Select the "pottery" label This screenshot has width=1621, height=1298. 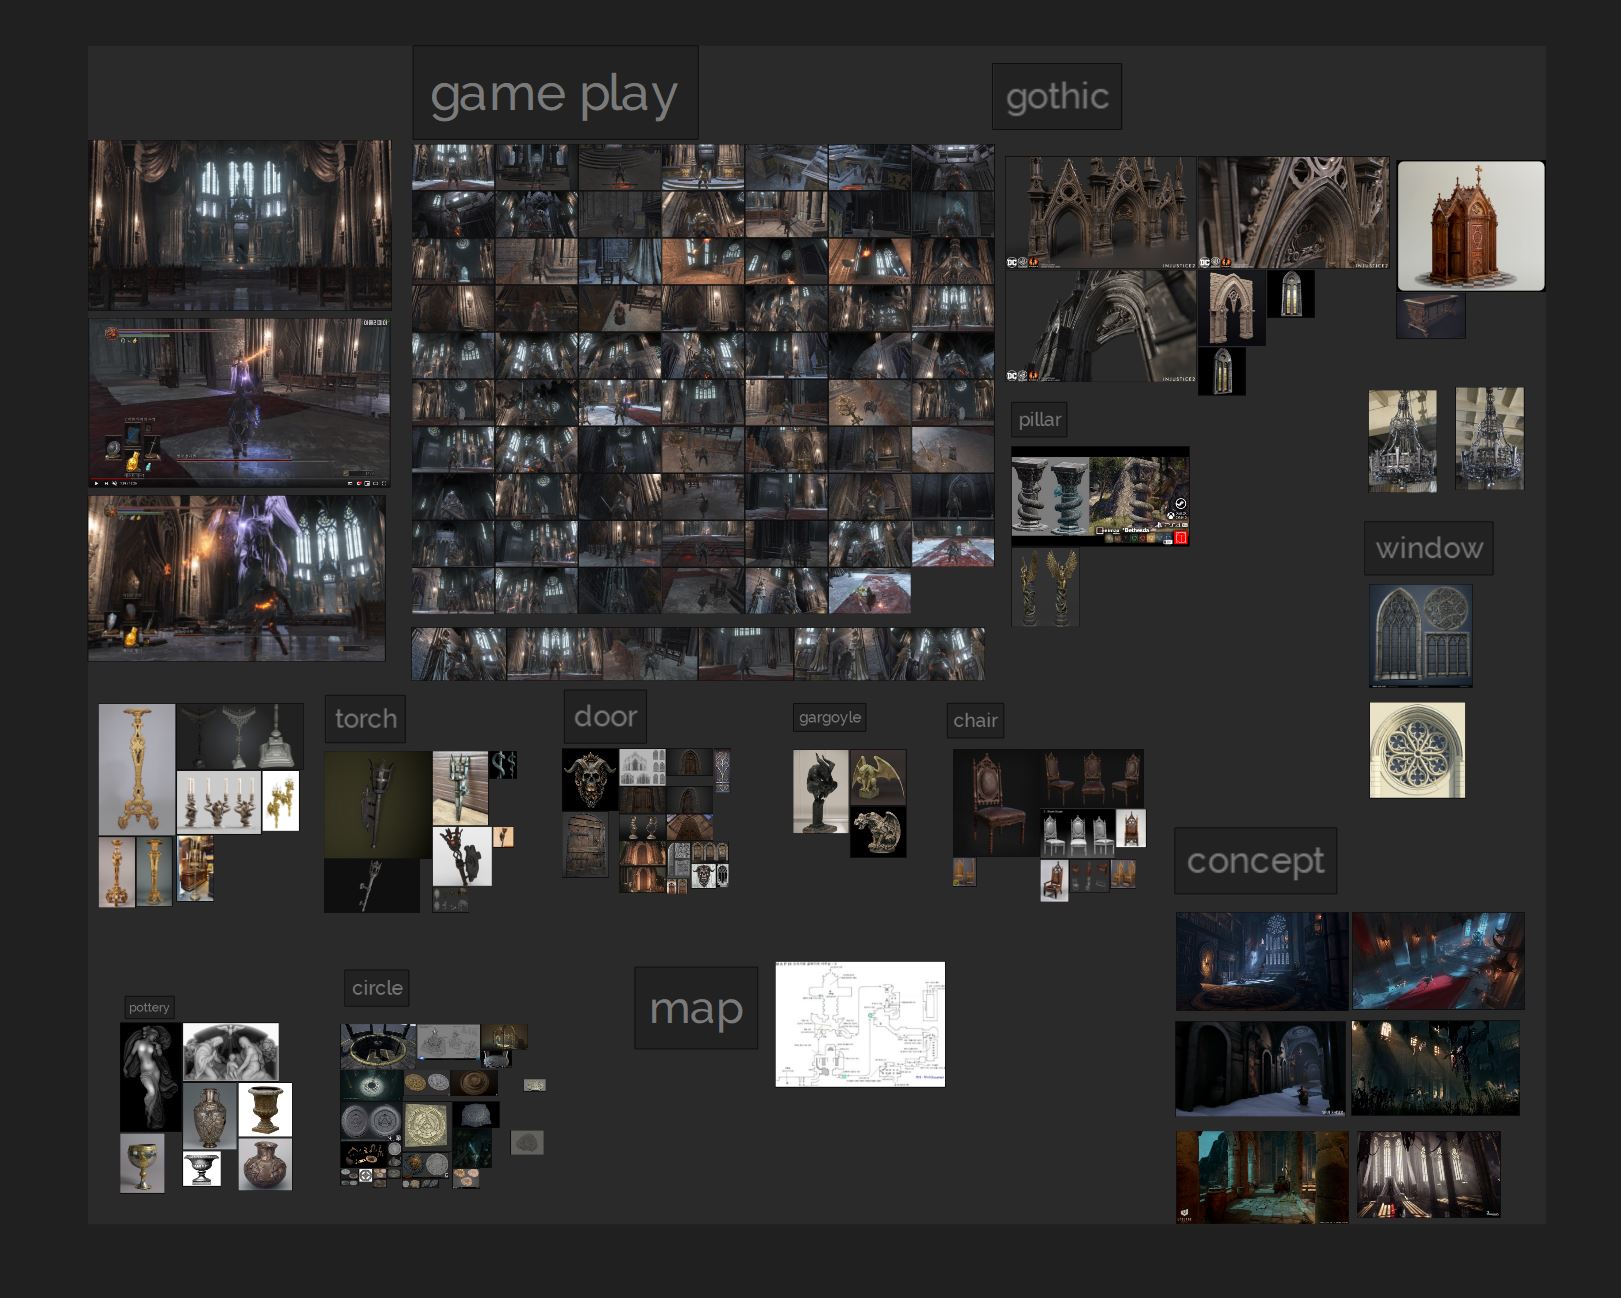149,1007
